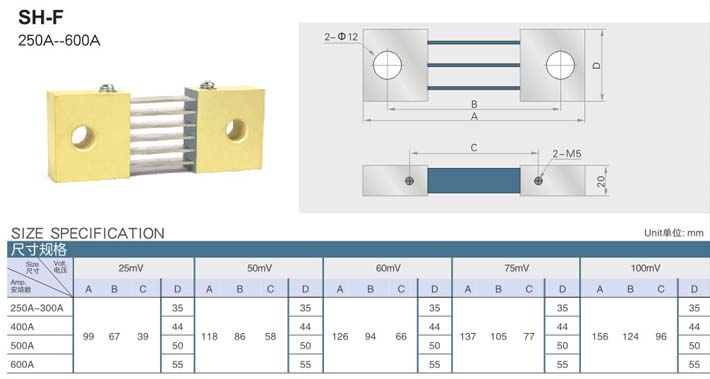Select the 25mV column header
The image size is (710, 379).
[131, 268]
